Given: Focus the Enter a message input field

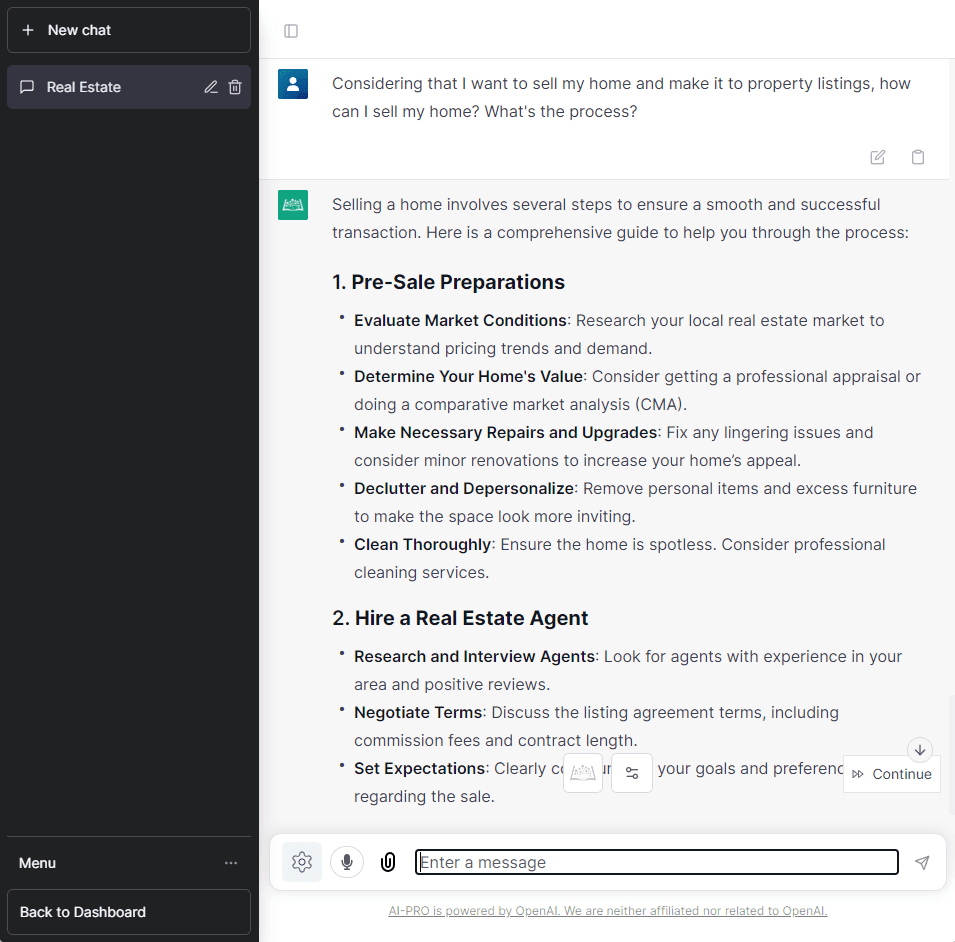Looking at the screenshot, I should click(x=656, y=862).
